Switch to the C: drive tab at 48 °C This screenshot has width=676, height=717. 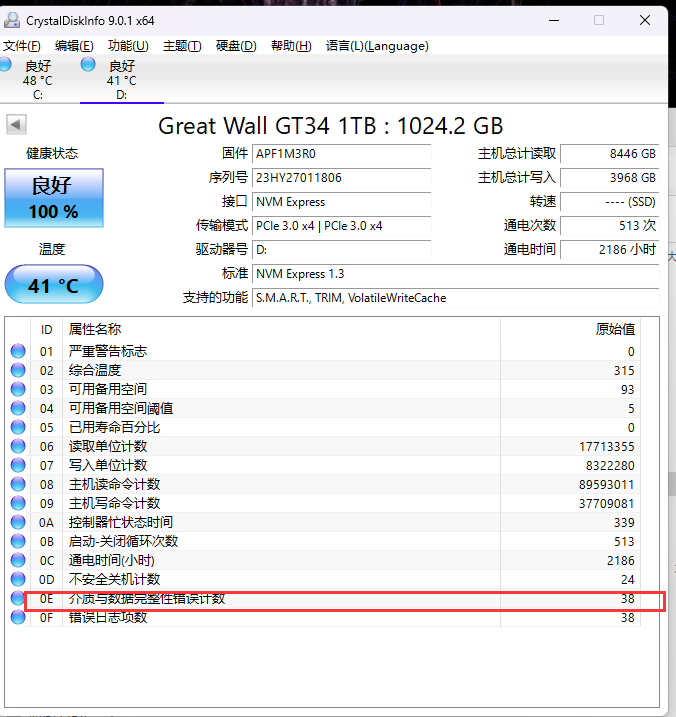click(x=38, y=80)
